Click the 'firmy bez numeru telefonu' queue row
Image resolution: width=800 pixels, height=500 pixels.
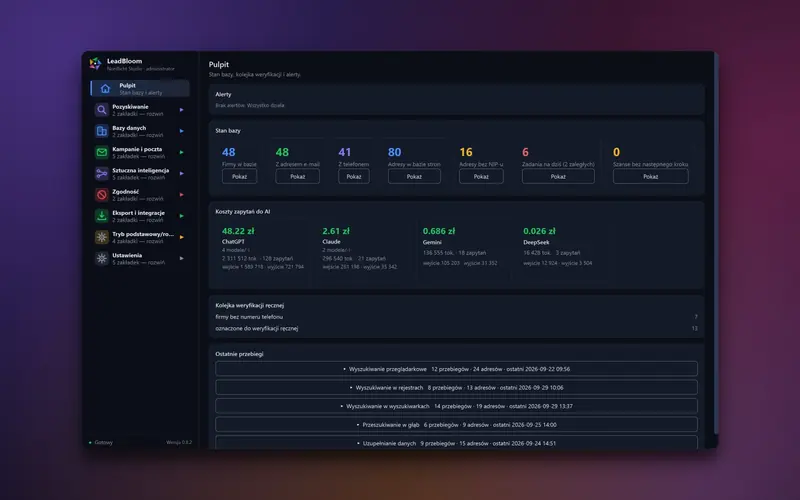pos(456,317)
